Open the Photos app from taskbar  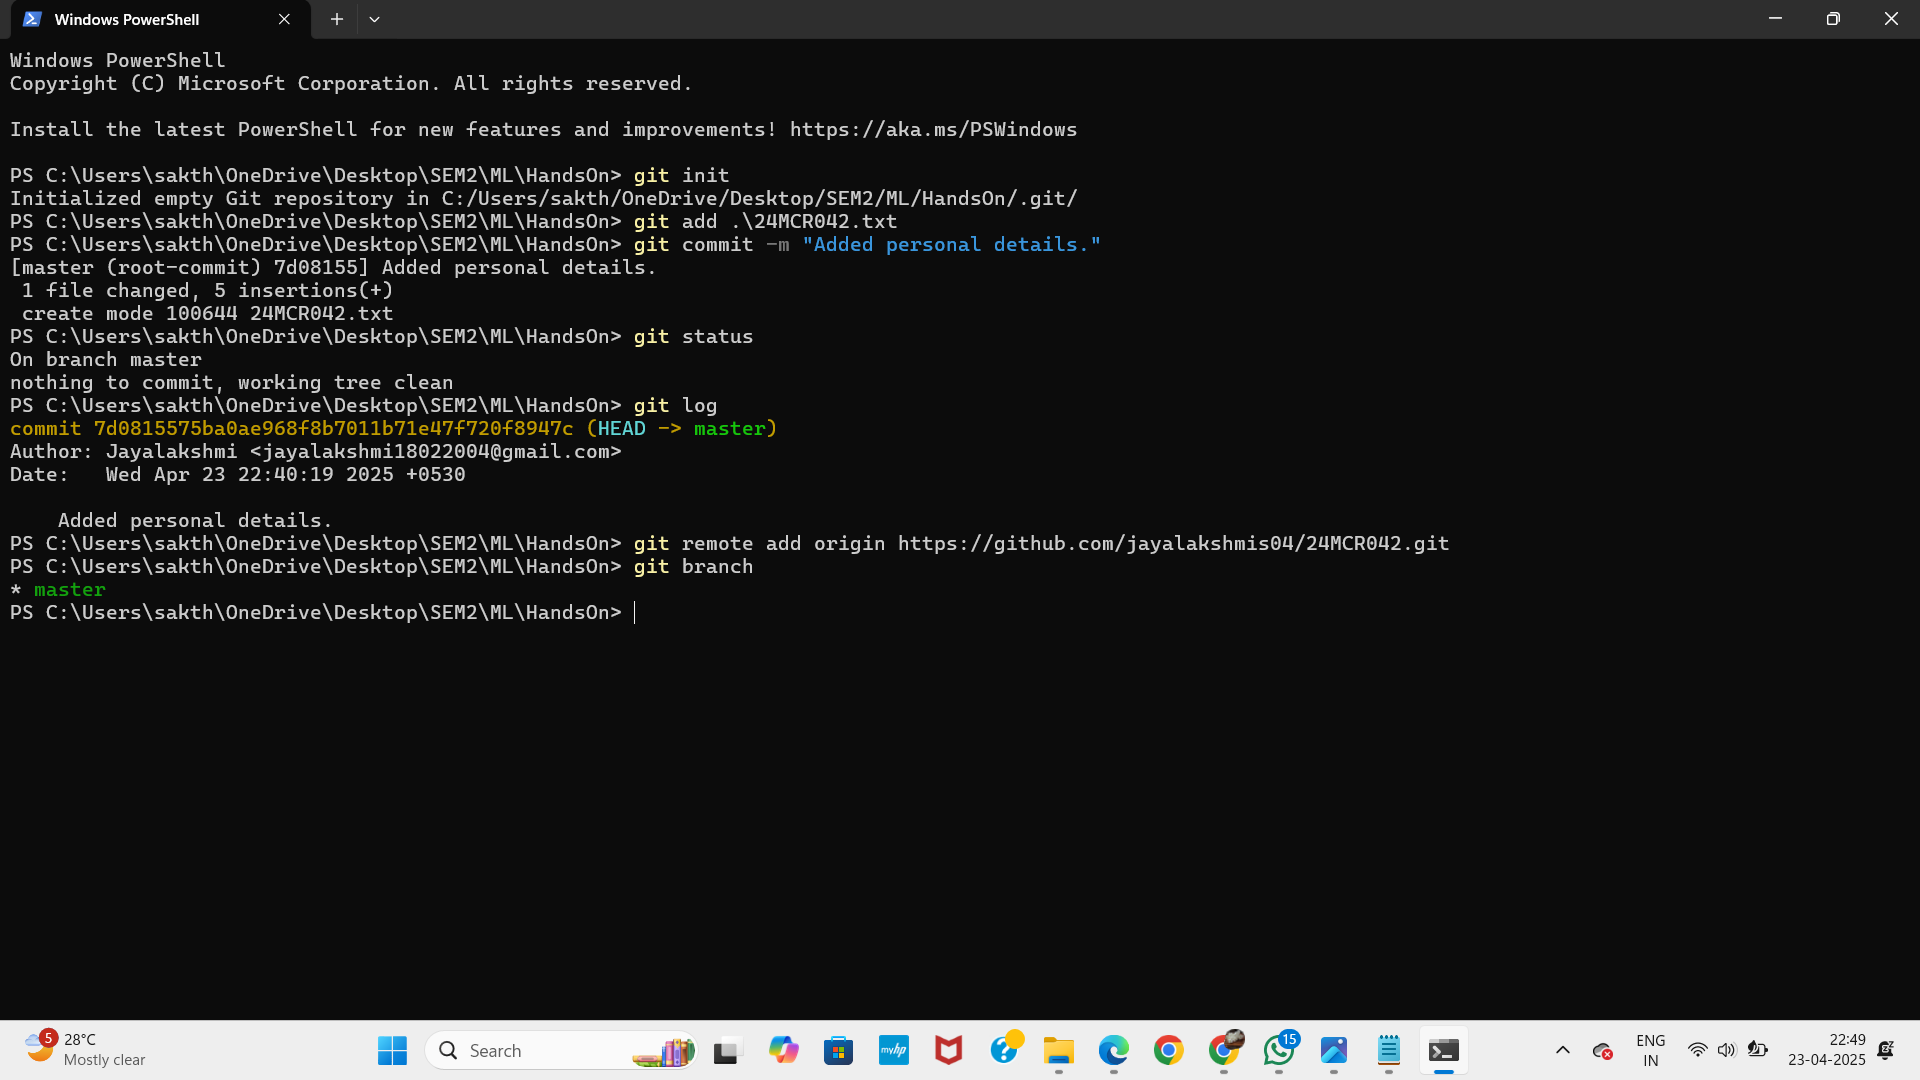coord(1334,1050)
